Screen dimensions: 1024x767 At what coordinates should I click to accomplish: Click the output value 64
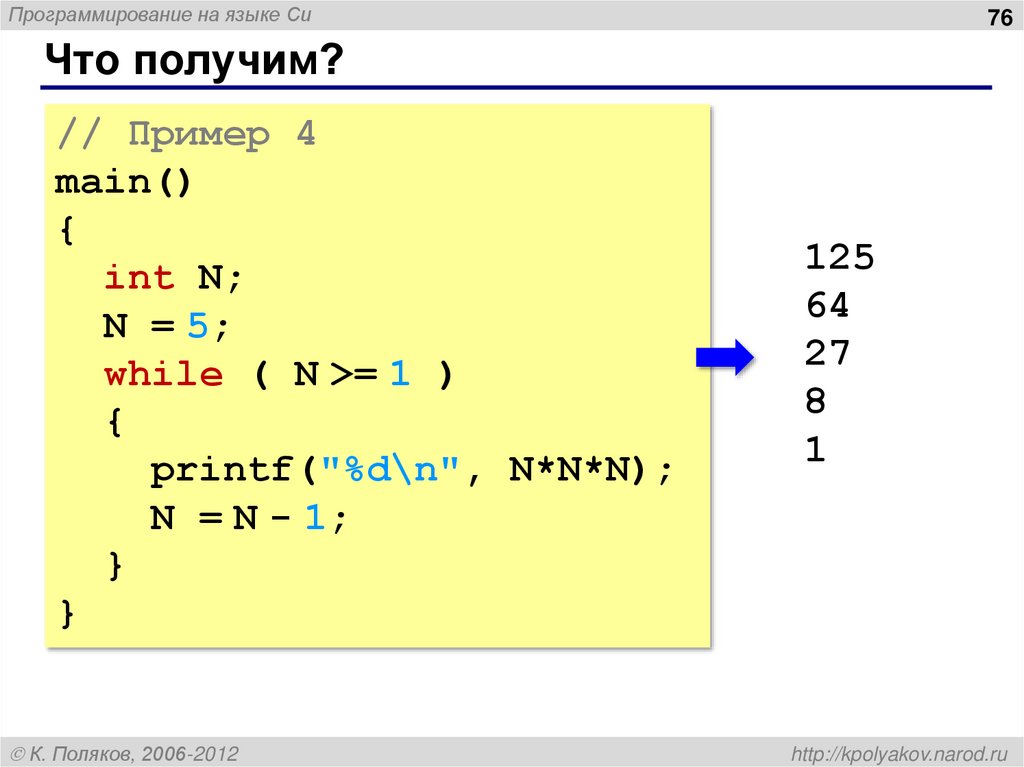click(827, 305)
